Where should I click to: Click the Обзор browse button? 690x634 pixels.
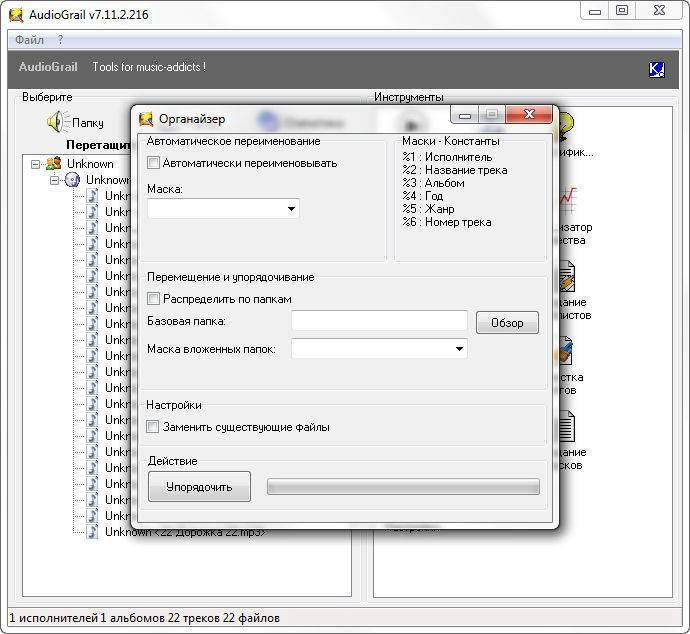[507, 323]
